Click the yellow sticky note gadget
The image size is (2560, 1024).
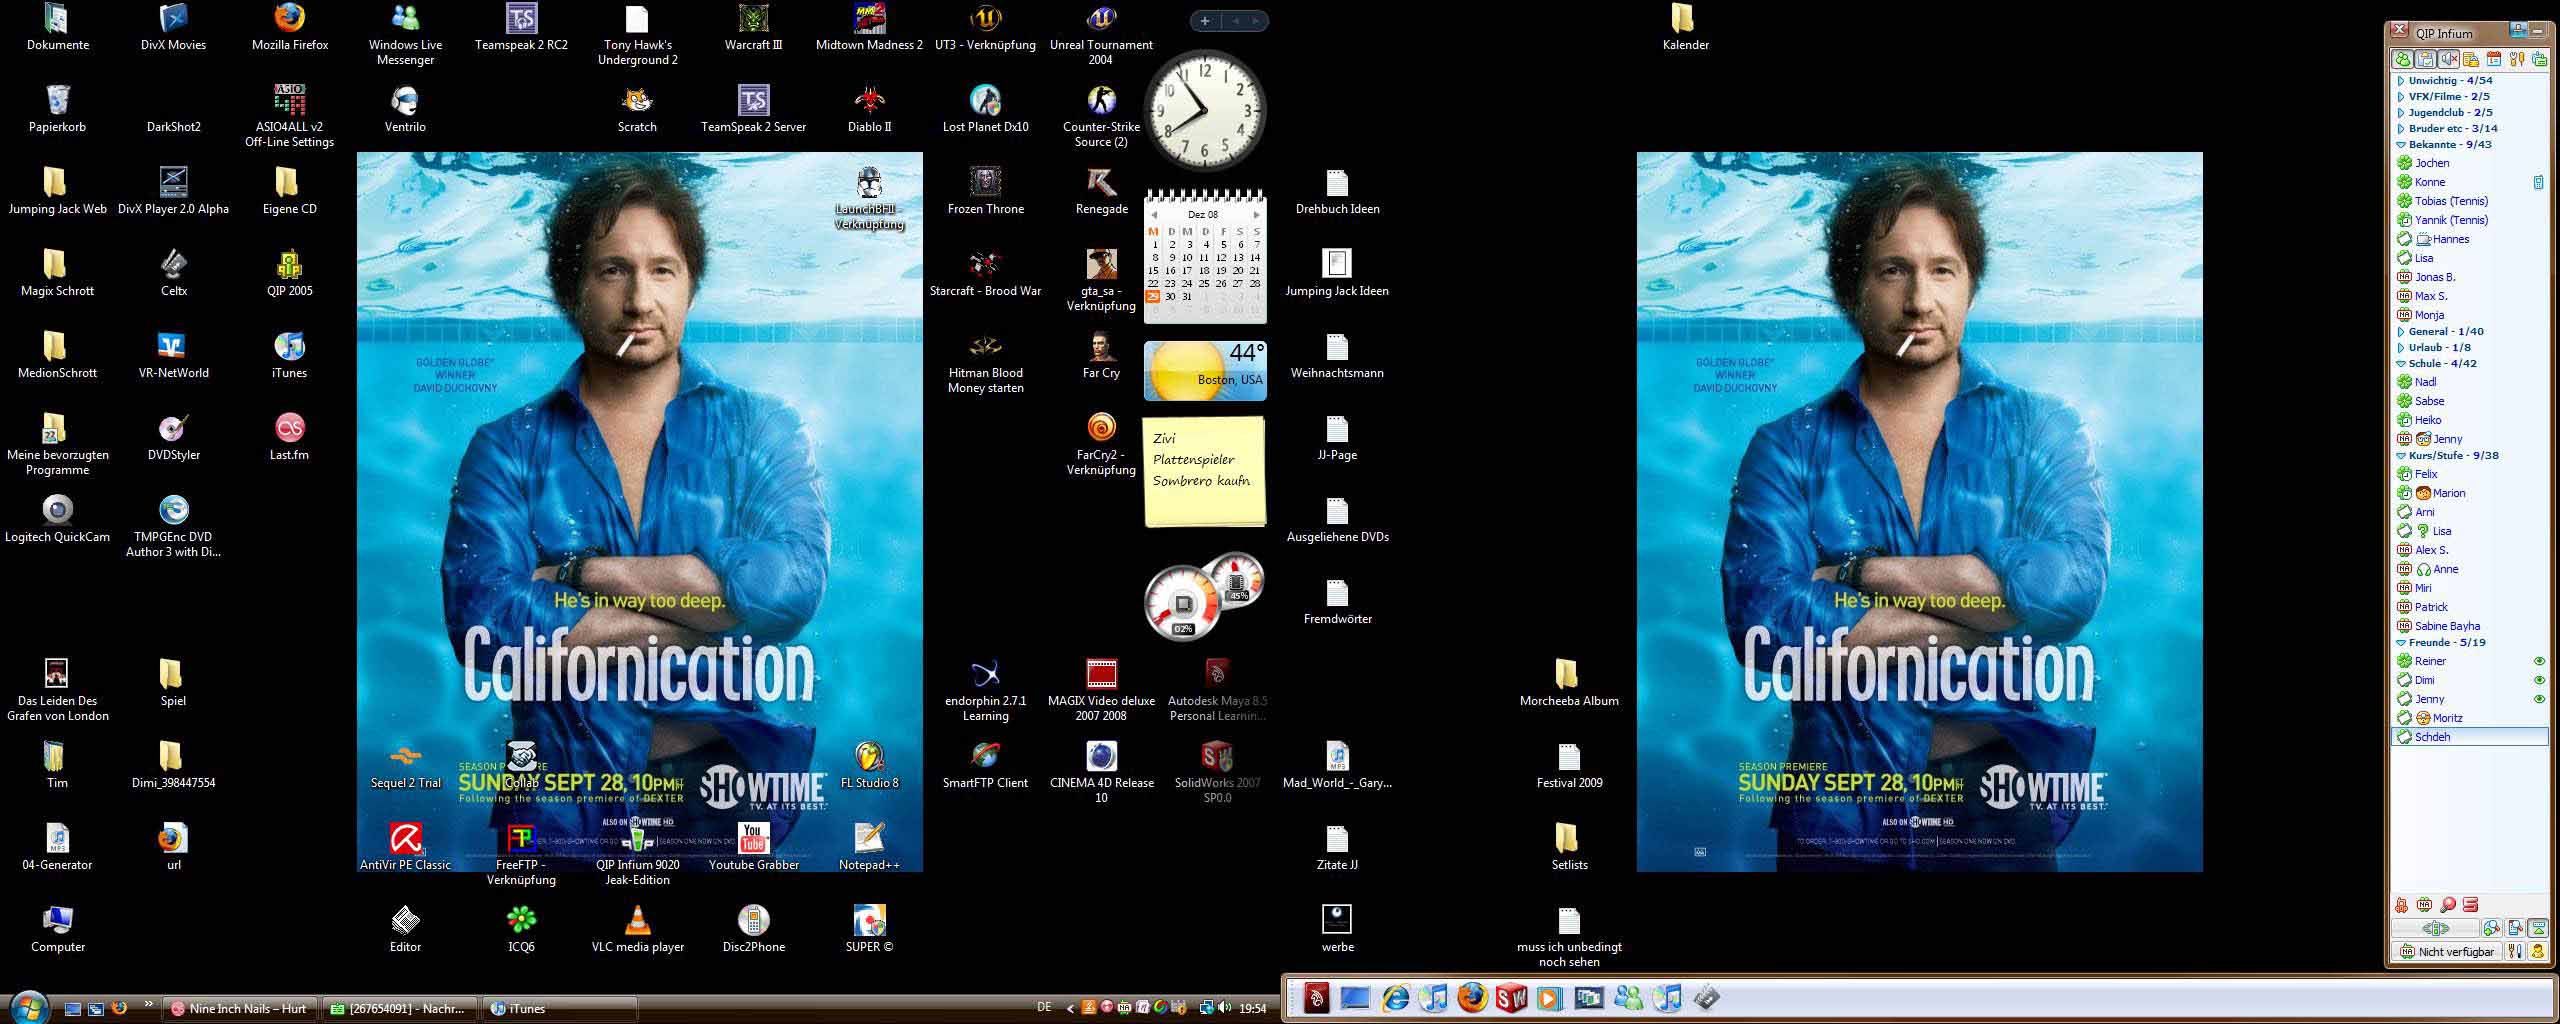click(1204, 471)
